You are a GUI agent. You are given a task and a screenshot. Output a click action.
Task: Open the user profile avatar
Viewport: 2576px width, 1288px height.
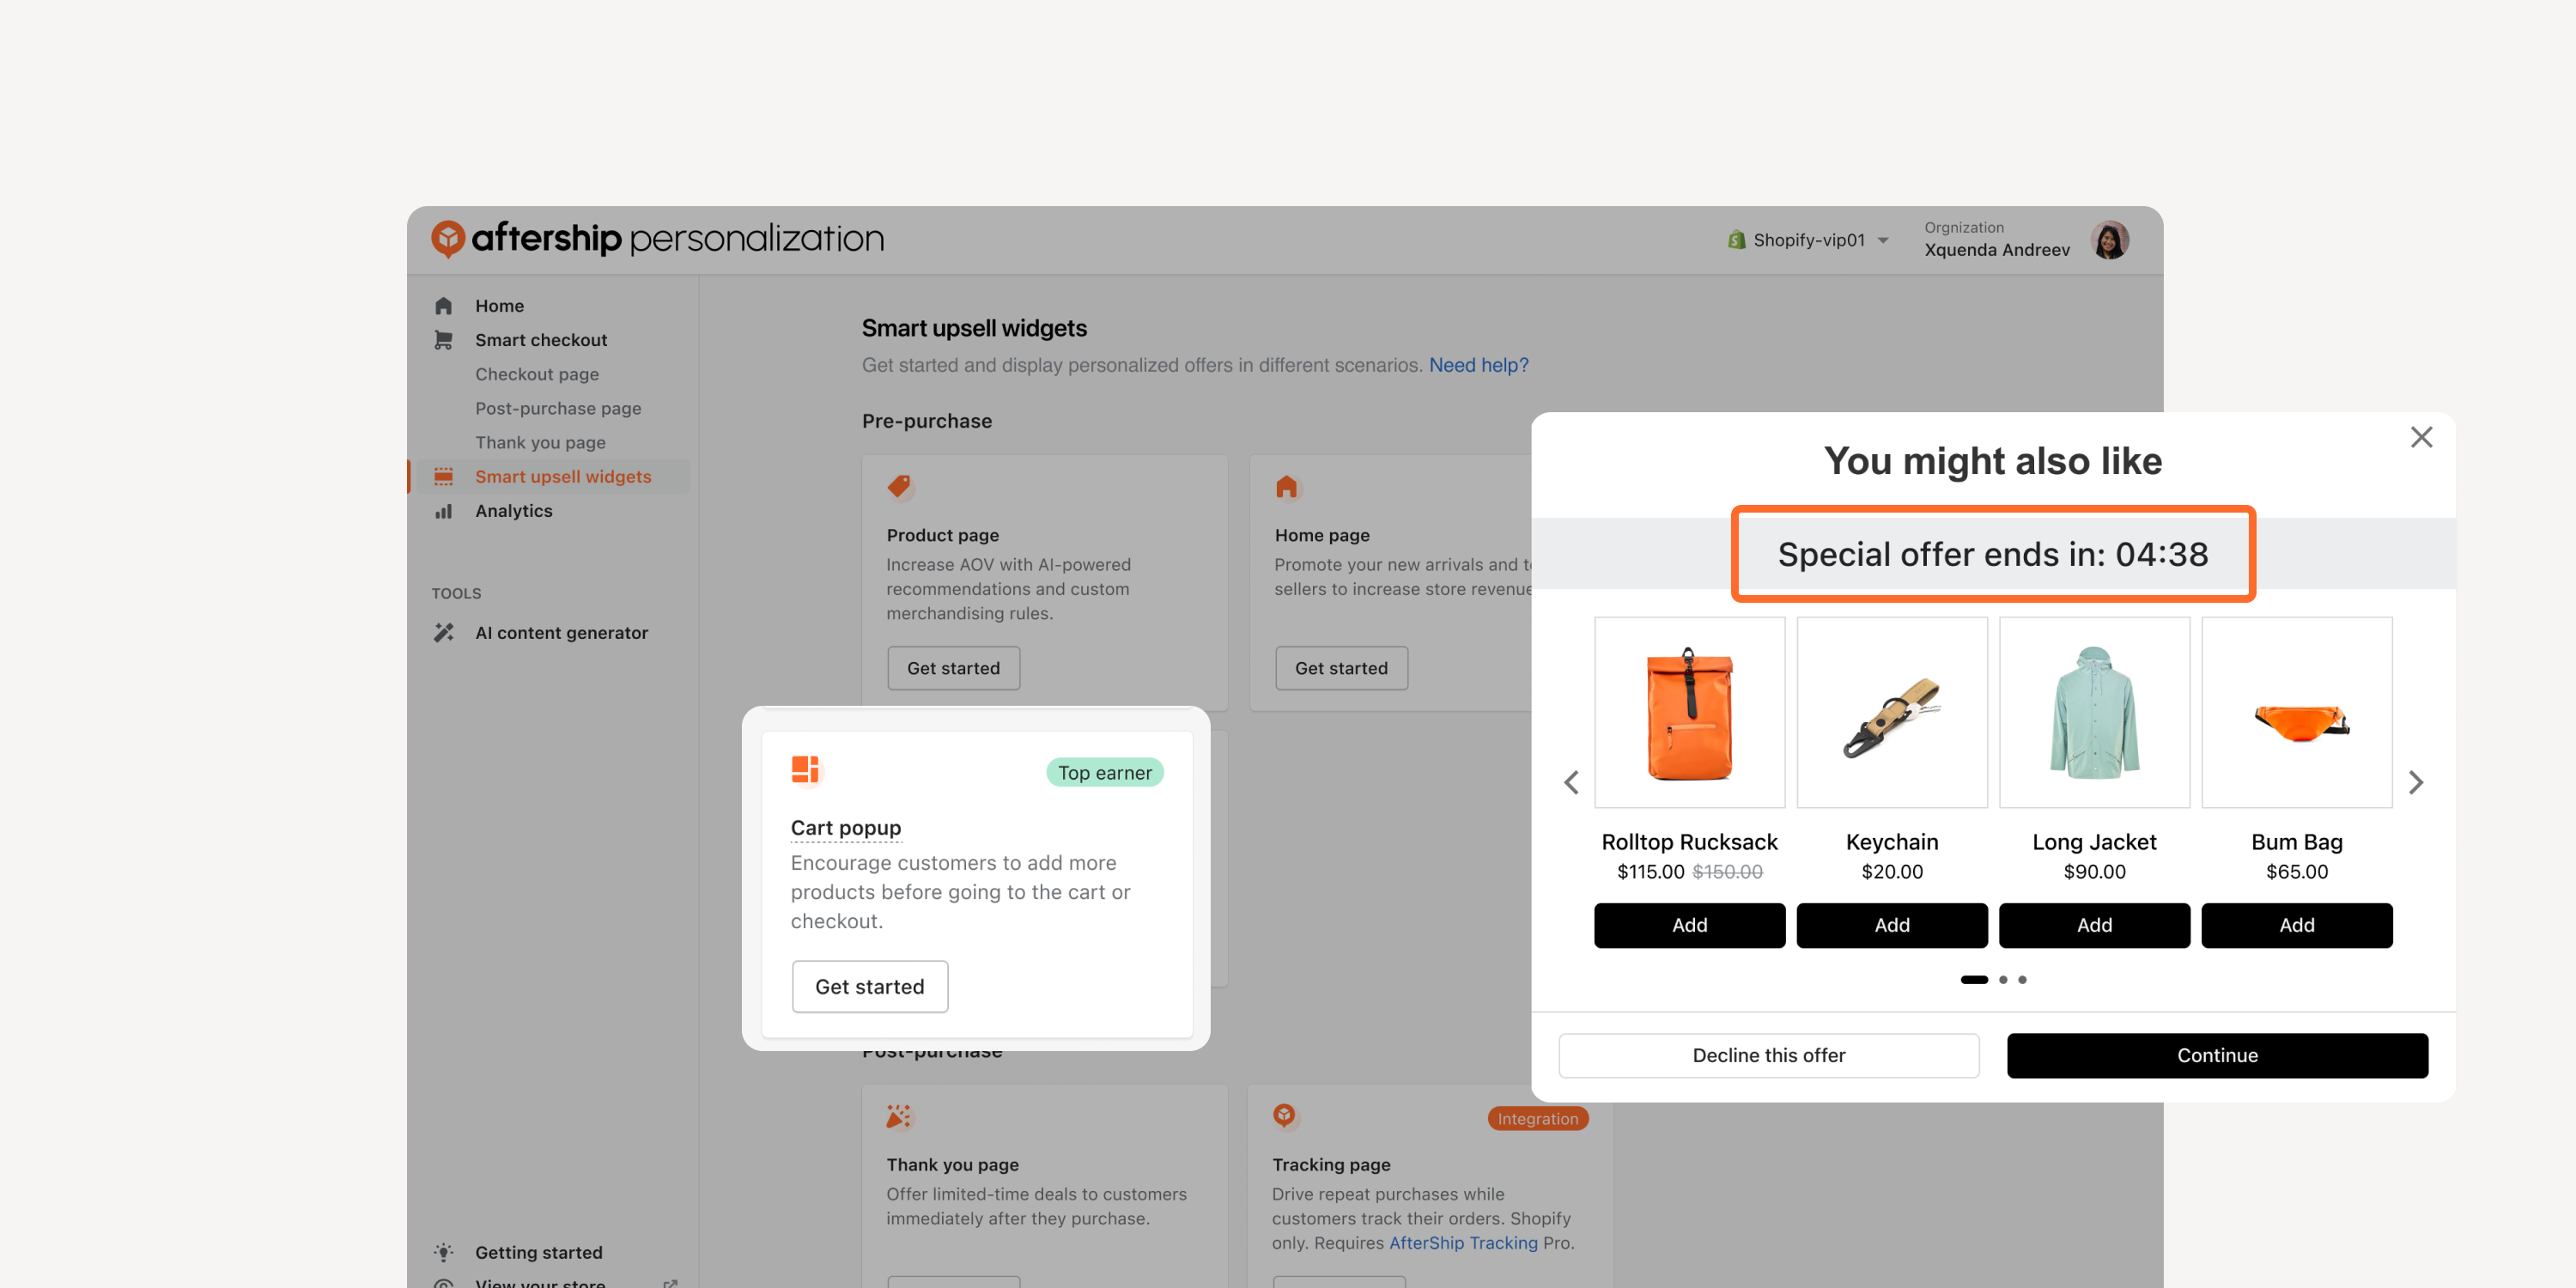[x=2109, y=239]
